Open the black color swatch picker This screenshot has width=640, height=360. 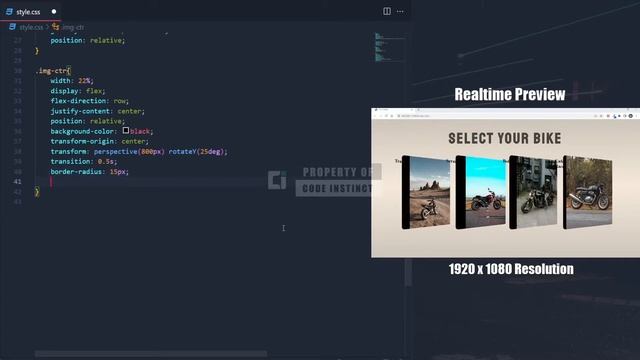click(x=126, y=131)
